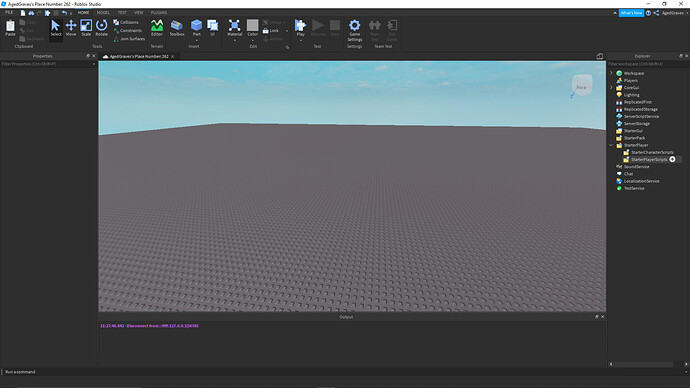Collapse the ribbon with the up arrow

[x=615, y=13]
